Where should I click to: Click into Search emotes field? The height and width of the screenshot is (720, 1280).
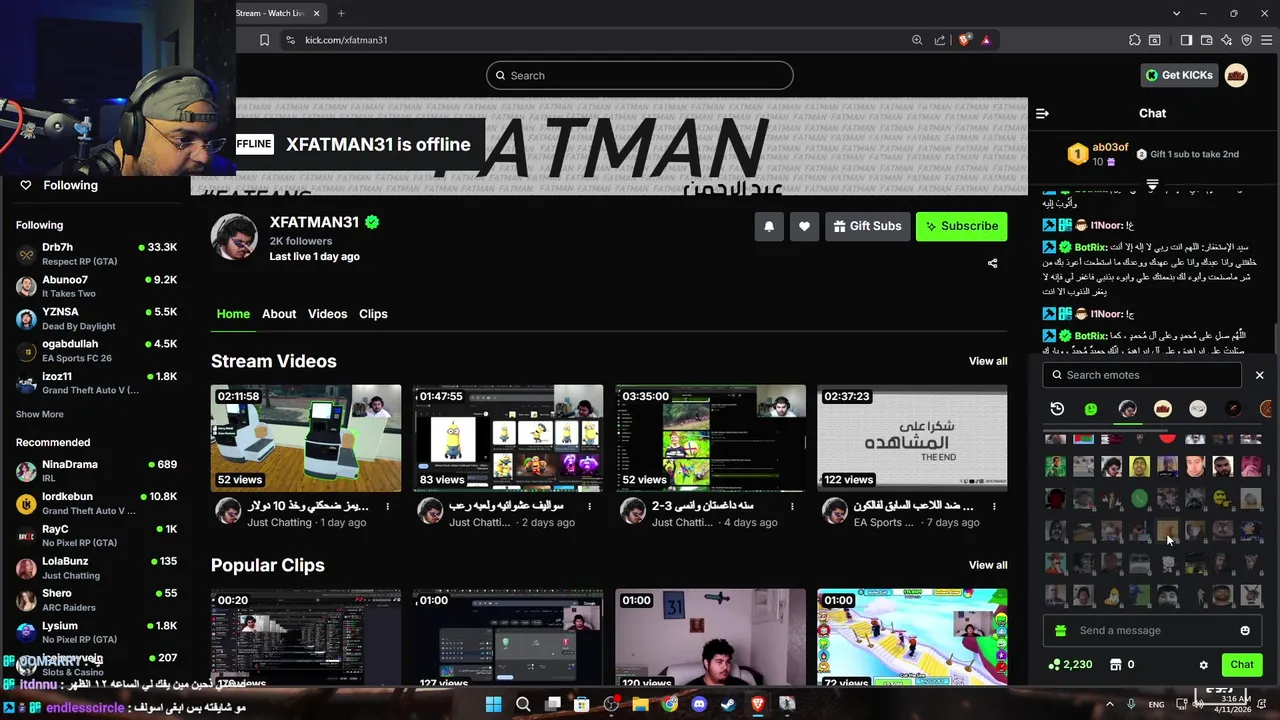pos(1142,375)
